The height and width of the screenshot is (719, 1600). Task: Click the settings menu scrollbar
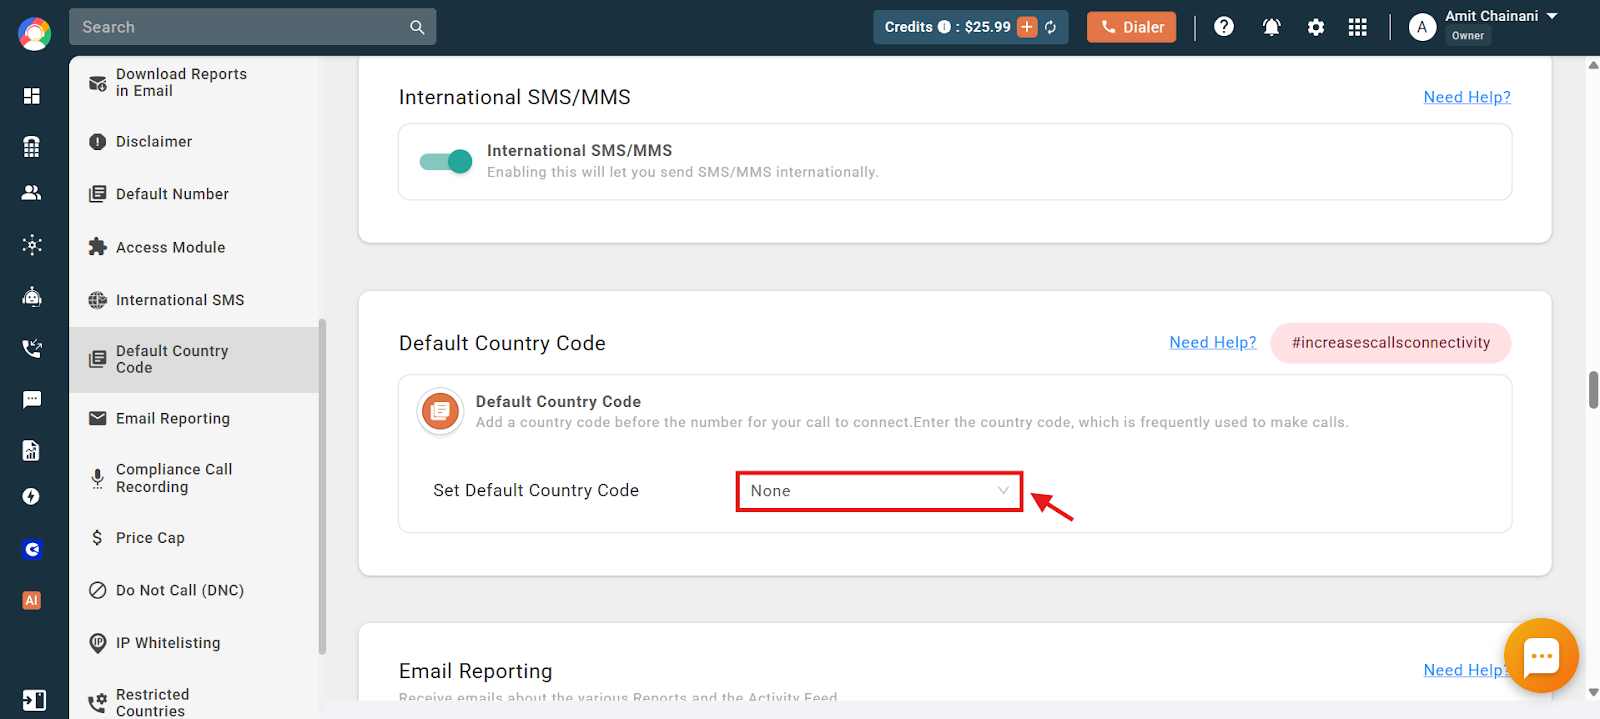point(322,487)
